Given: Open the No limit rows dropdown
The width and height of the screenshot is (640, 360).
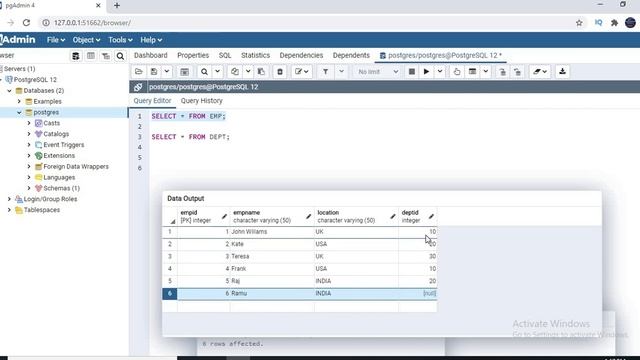Looking at the screenshot, I should click(x=378, y=72).
